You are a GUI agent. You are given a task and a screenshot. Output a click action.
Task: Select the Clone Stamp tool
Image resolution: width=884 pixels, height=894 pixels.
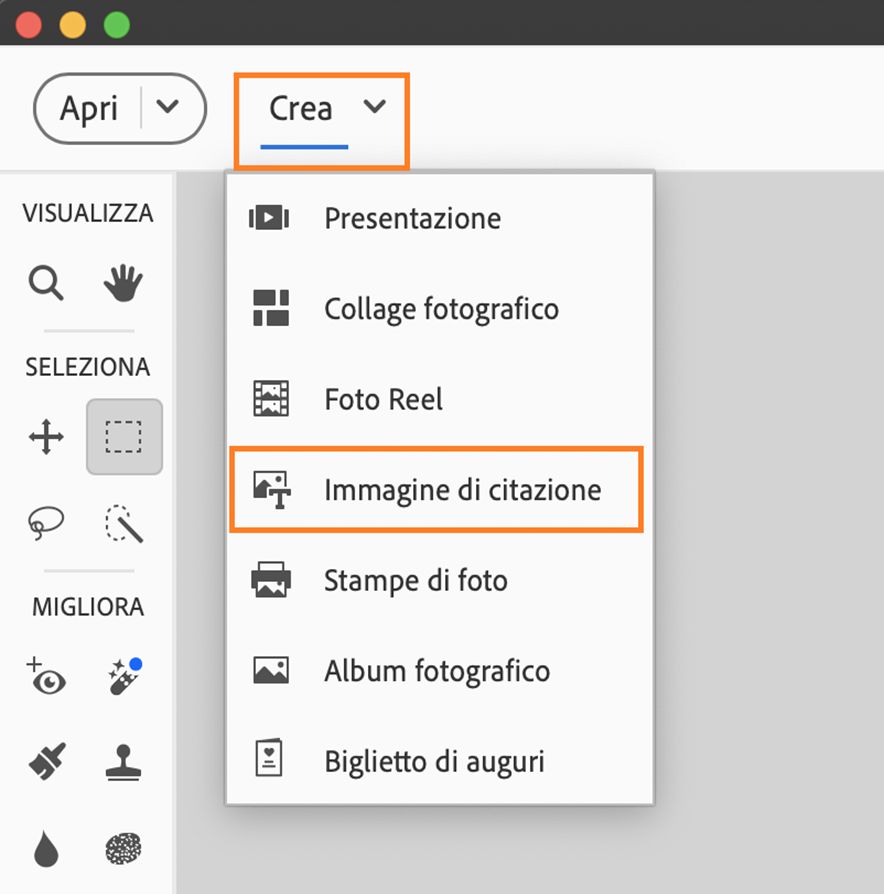click(x=124, y=763)
